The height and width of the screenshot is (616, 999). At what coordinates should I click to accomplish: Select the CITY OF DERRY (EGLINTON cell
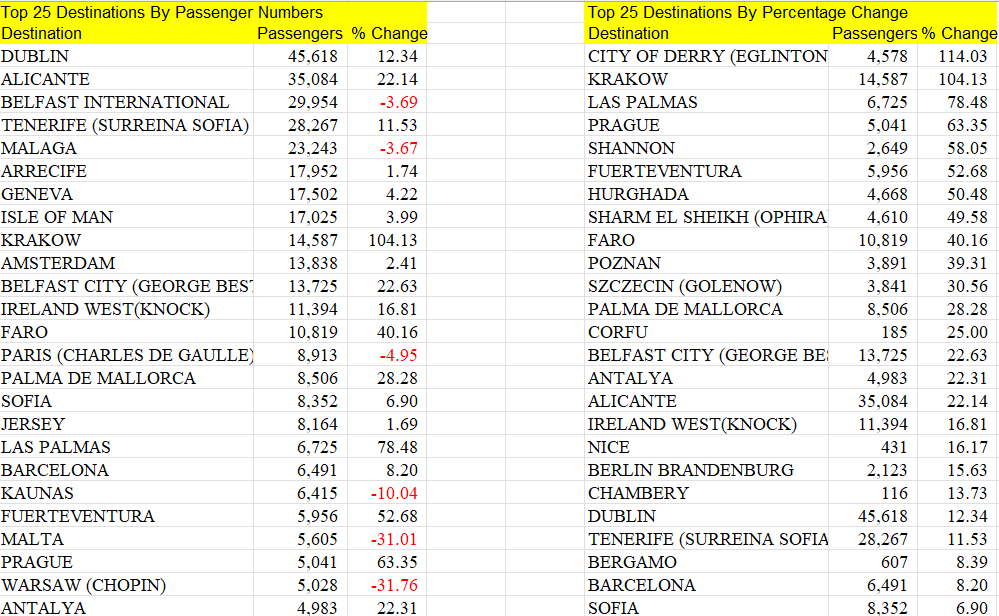click(x=708, y=56)
